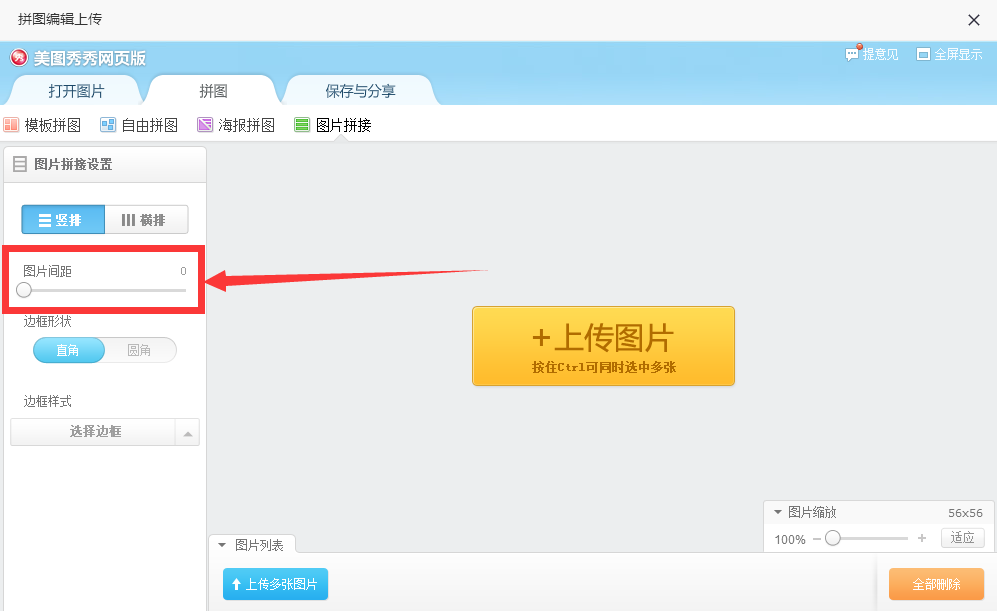
Task: Click the 模板拼图 template collage icon
Action: (12, 125)
